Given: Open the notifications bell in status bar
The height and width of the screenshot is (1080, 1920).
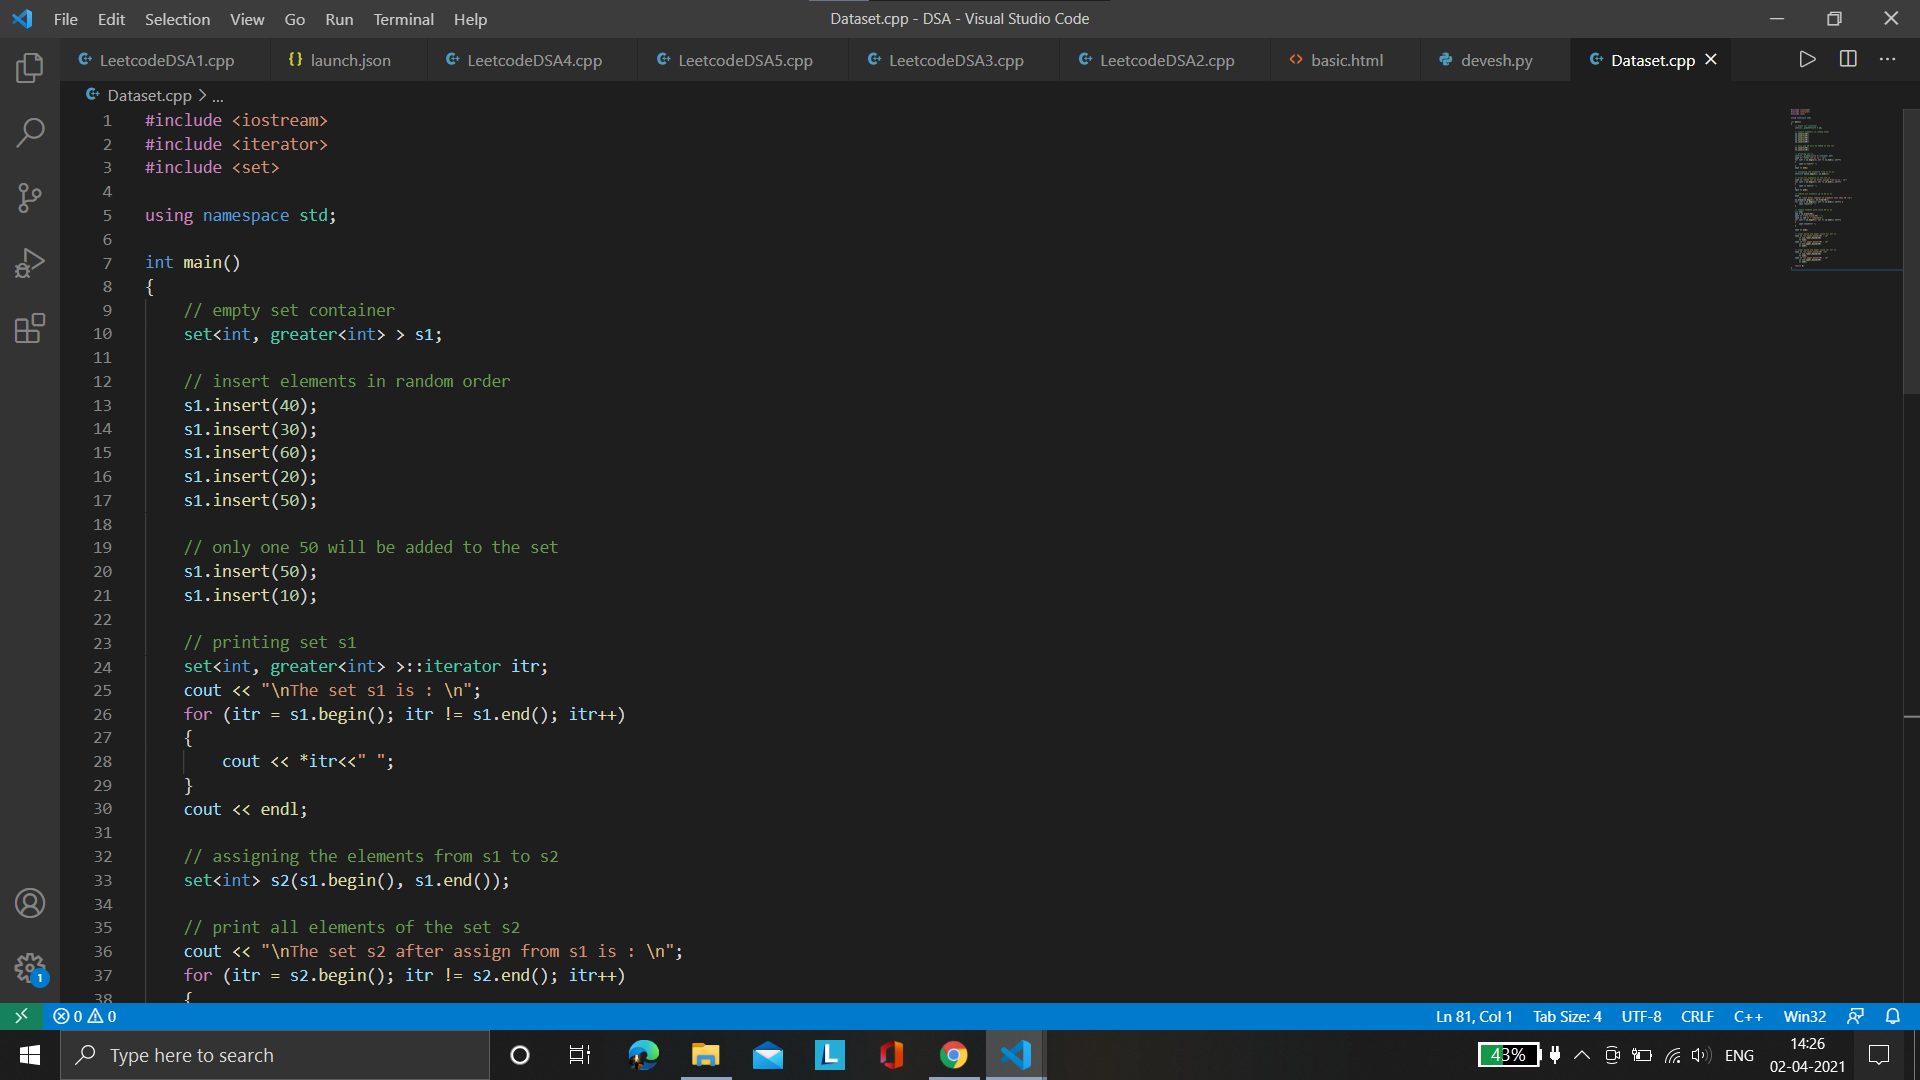Looking at the screenshot, I should [1893, 1016].
